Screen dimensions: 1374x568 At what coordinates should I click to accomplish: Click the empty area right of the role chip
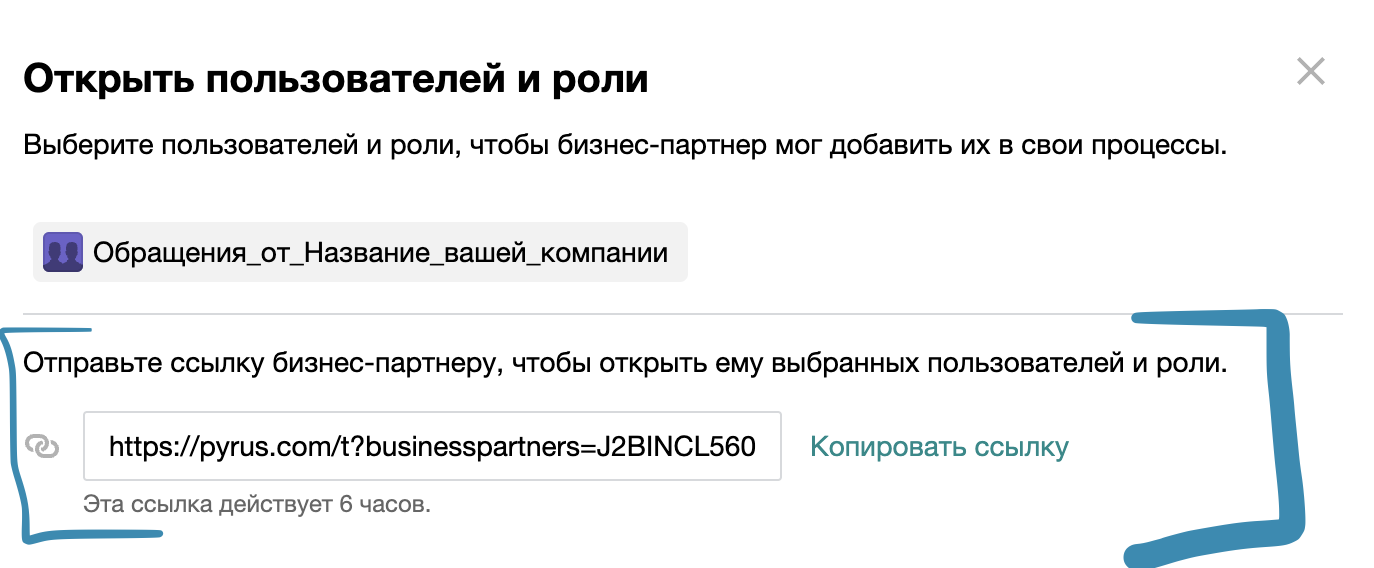[x=1000, y=252]
